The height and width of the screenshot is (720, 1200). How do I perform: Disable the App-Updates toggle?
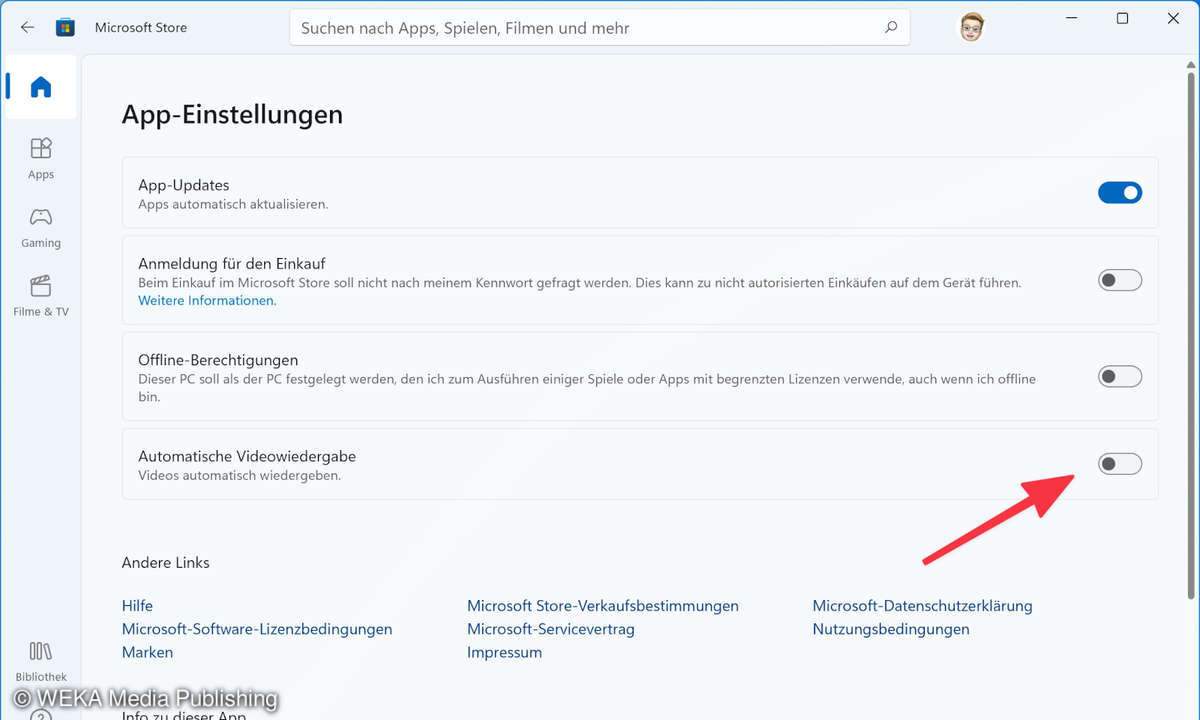(1120, 193)
